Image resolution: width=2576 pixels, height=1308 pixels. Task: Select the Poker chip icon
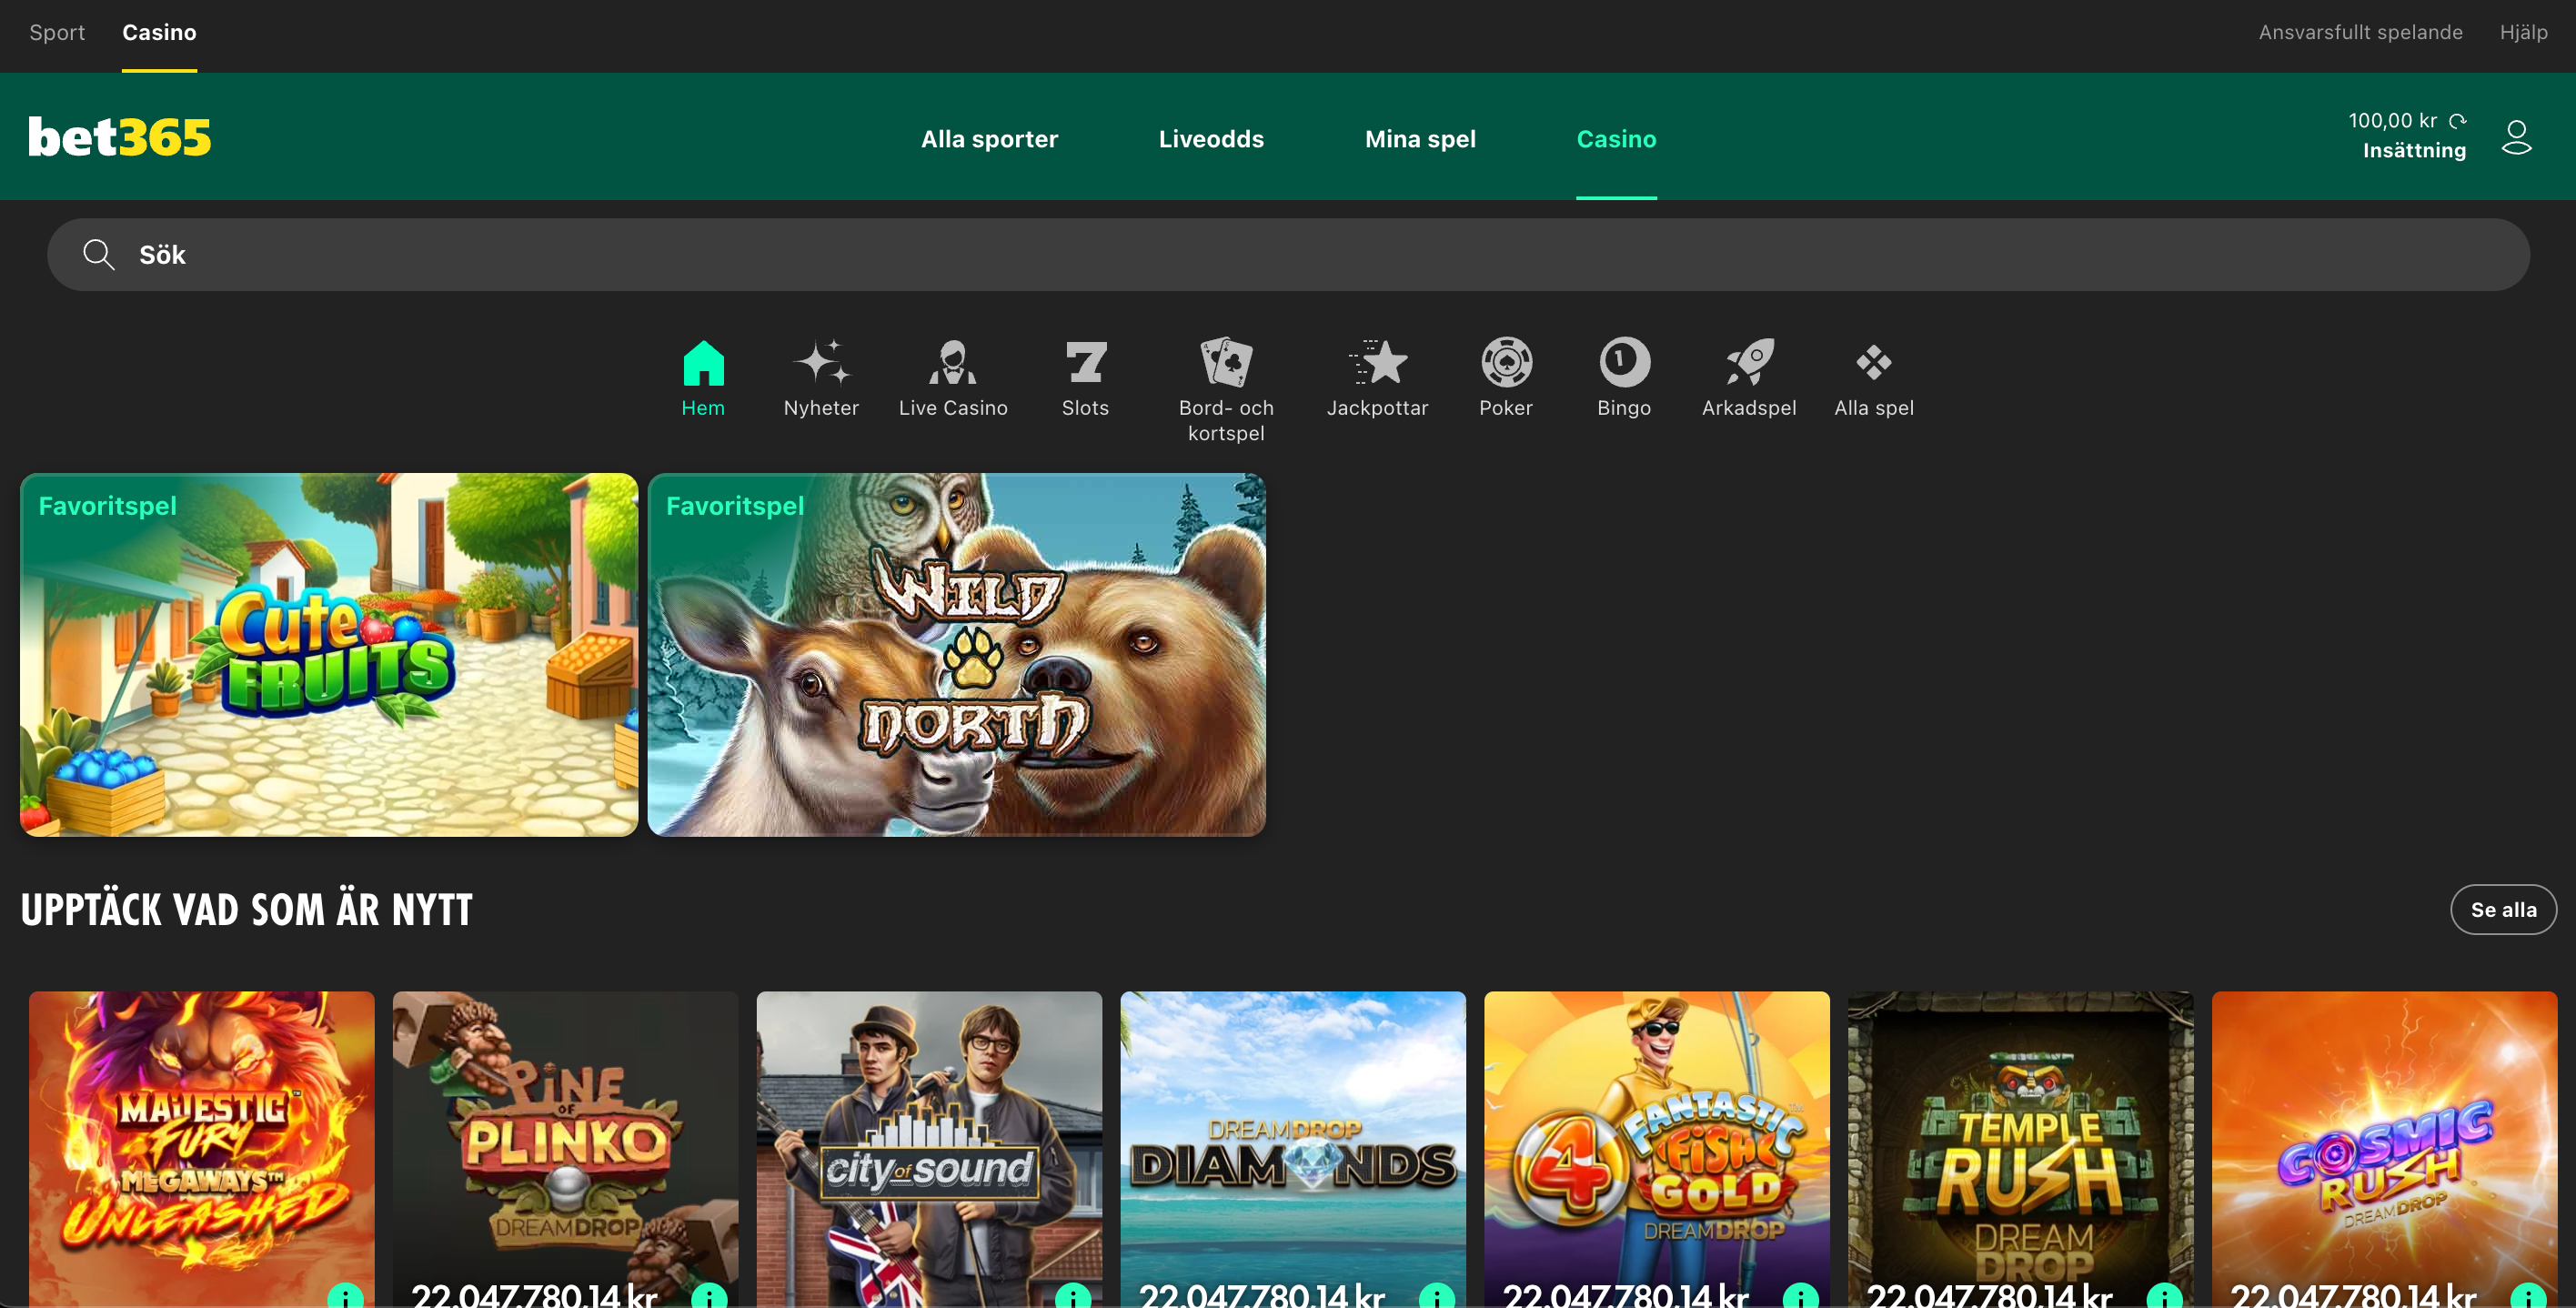pyautogui.click(x=1506, y=362)
